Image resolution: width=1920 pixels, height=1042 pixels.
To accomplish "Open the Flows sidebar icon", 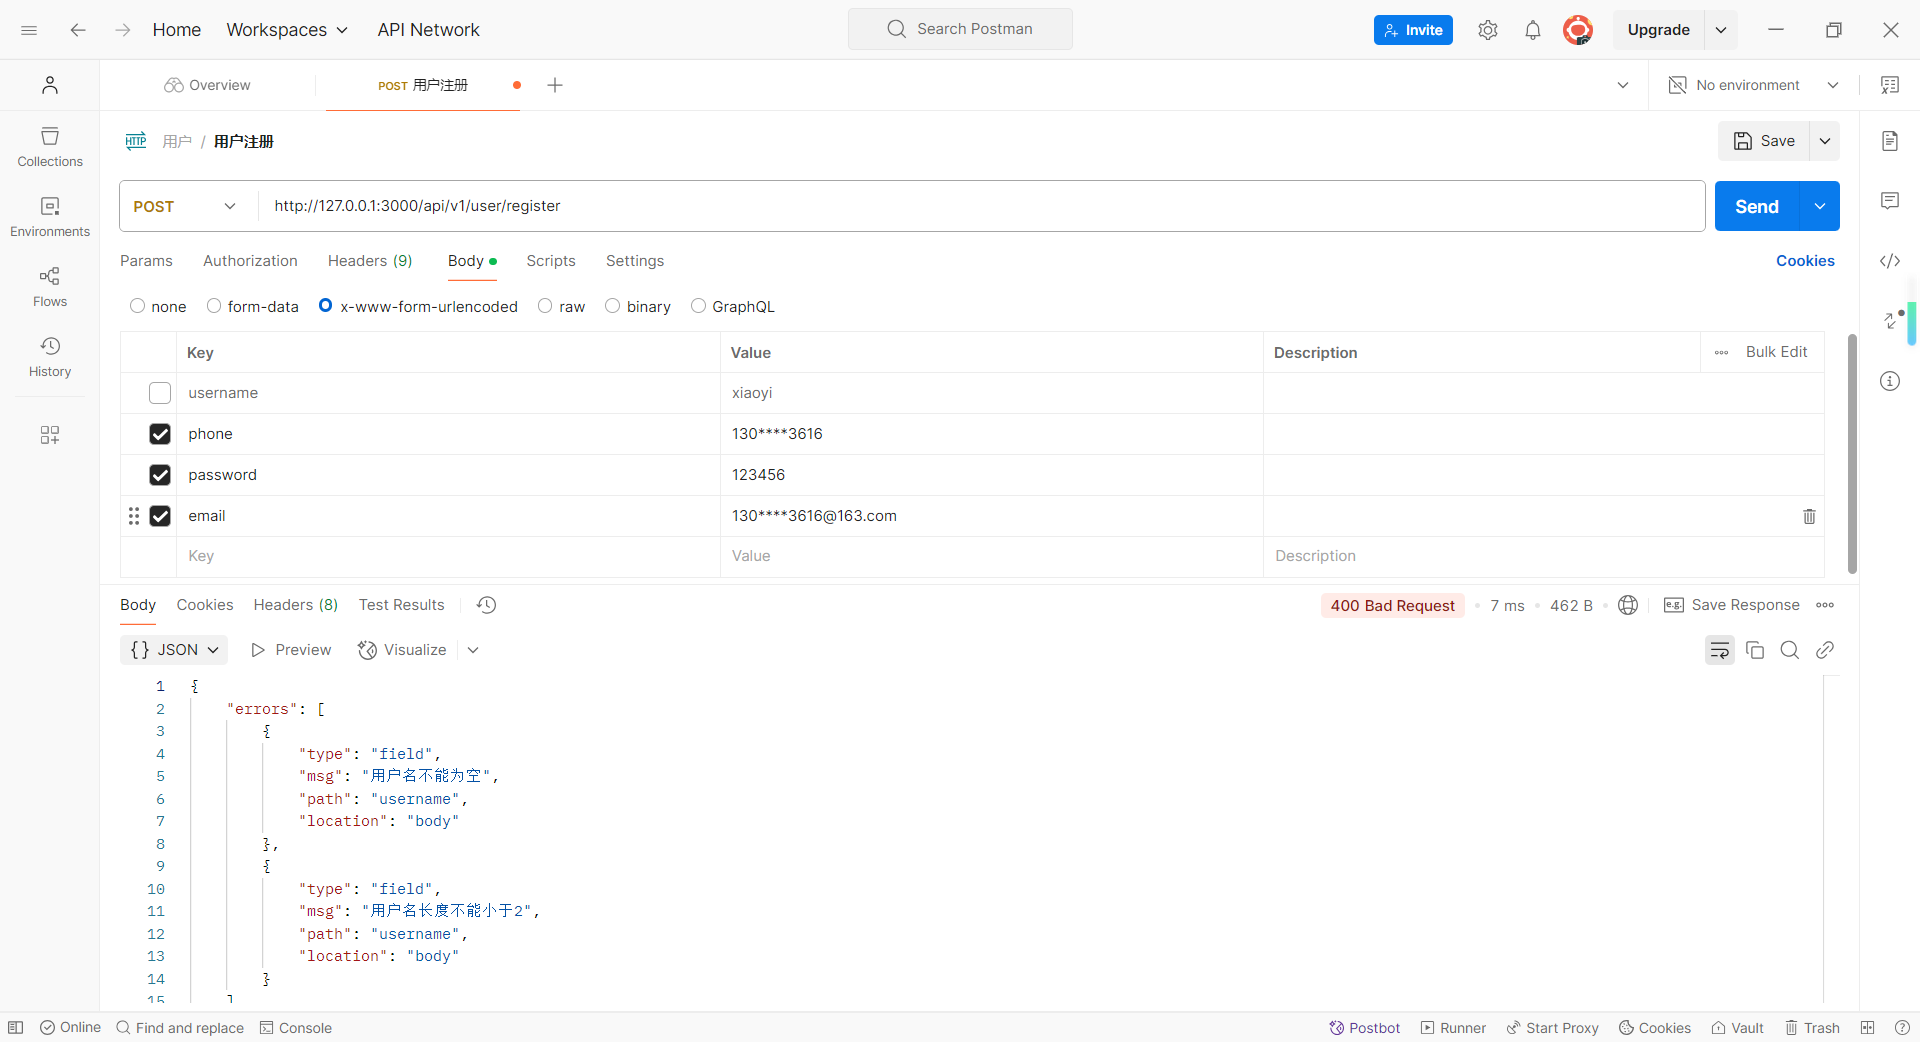I will click(x=50, y=286).
